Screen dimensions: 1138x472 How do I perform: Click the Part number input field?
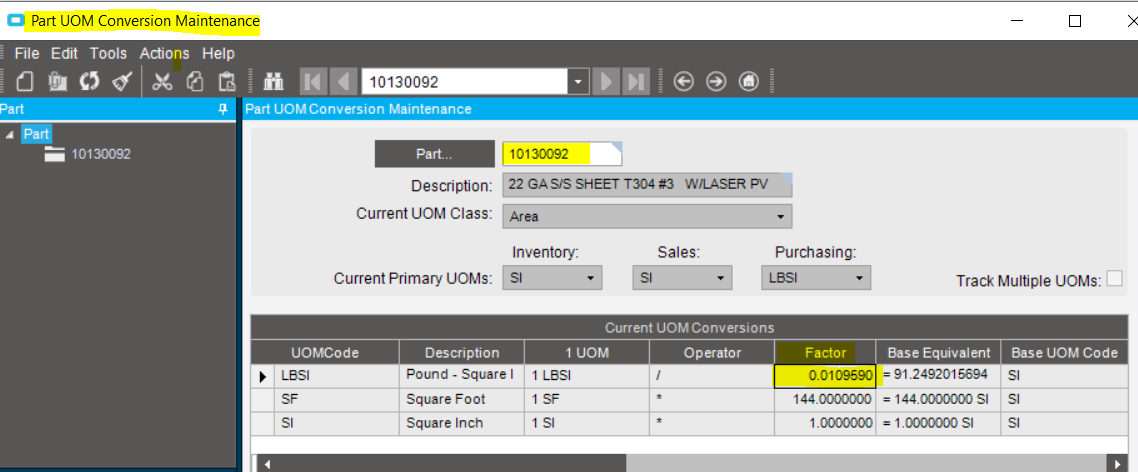click(x=562, y=154)
